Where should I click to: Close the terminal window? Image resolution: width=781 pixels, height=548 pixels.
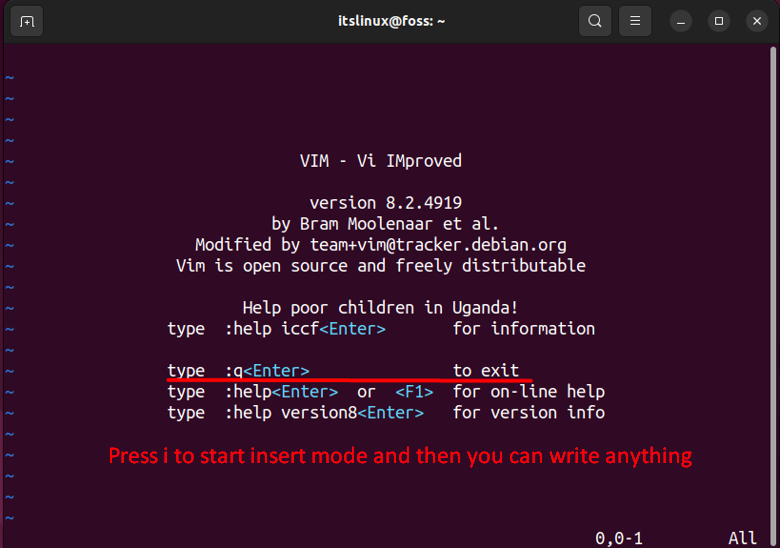click(757, 21)
